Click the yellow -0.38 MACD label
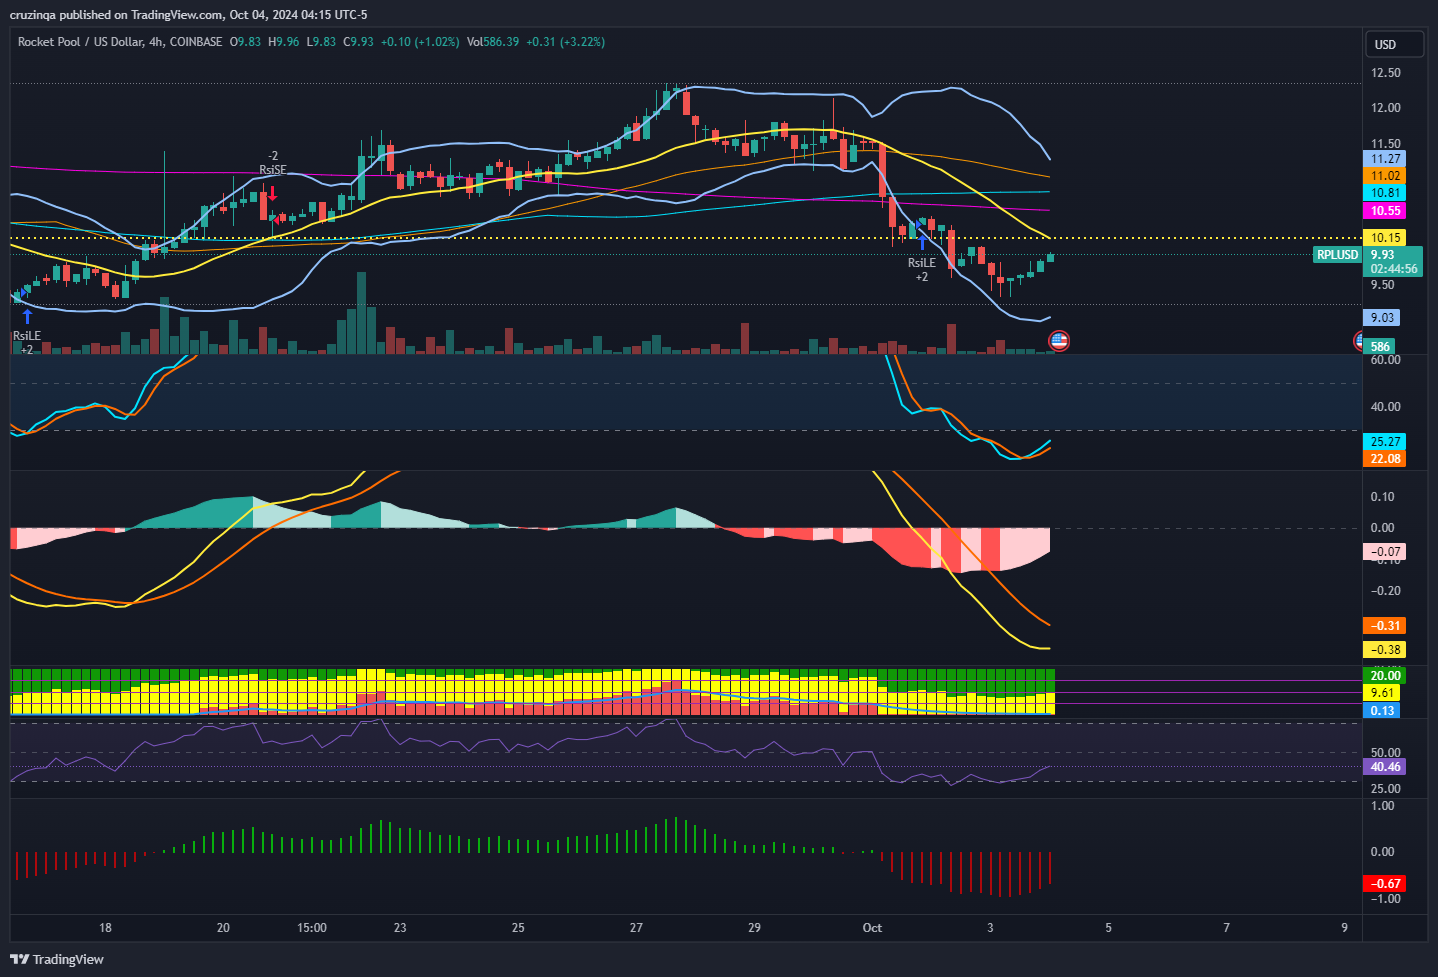Viewport: 1438px width, 977px height. pyautogui.click(x=1385, y=650)
